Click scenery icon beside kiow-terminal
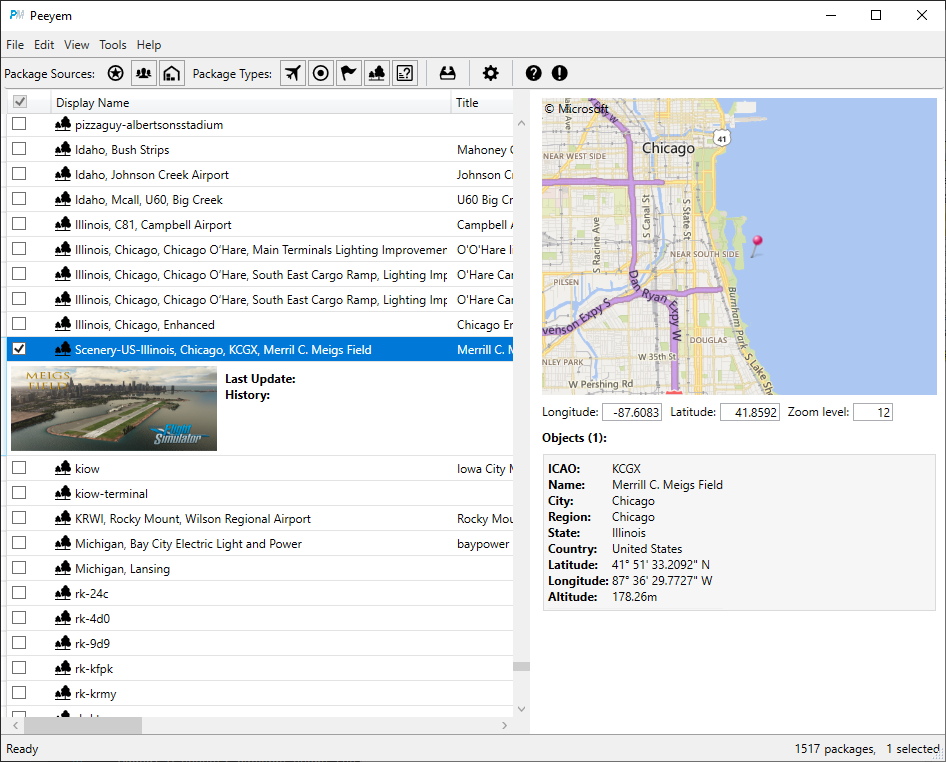 (63, 493)
